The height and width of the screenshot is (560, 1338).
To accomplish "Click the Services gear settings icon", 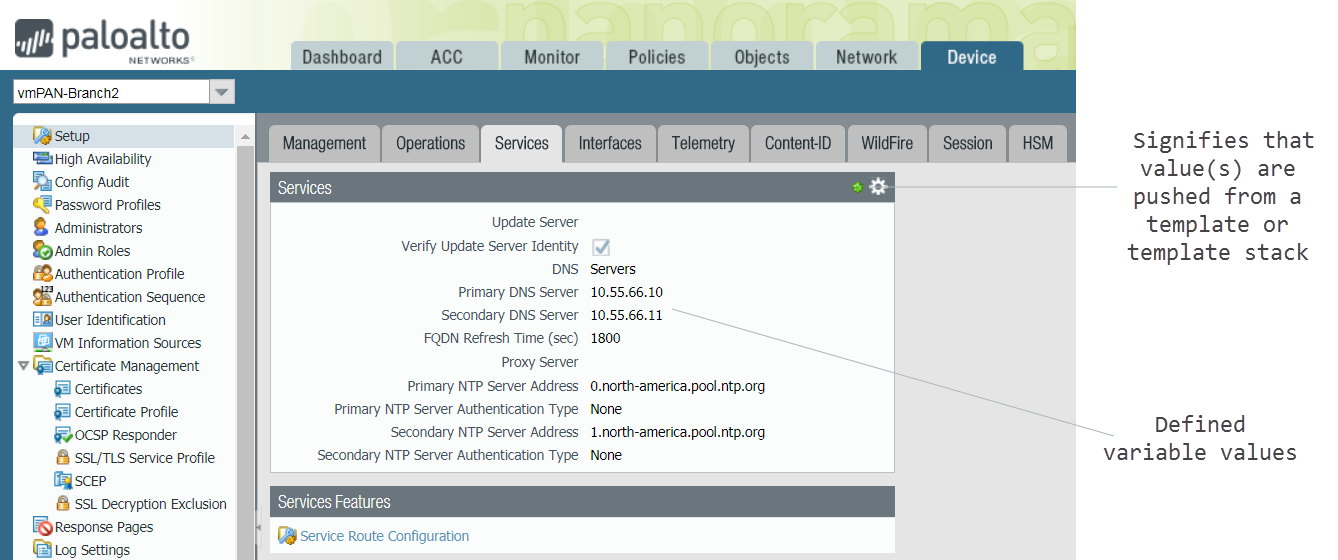I will pyautogui.click(x=878, y=187).
